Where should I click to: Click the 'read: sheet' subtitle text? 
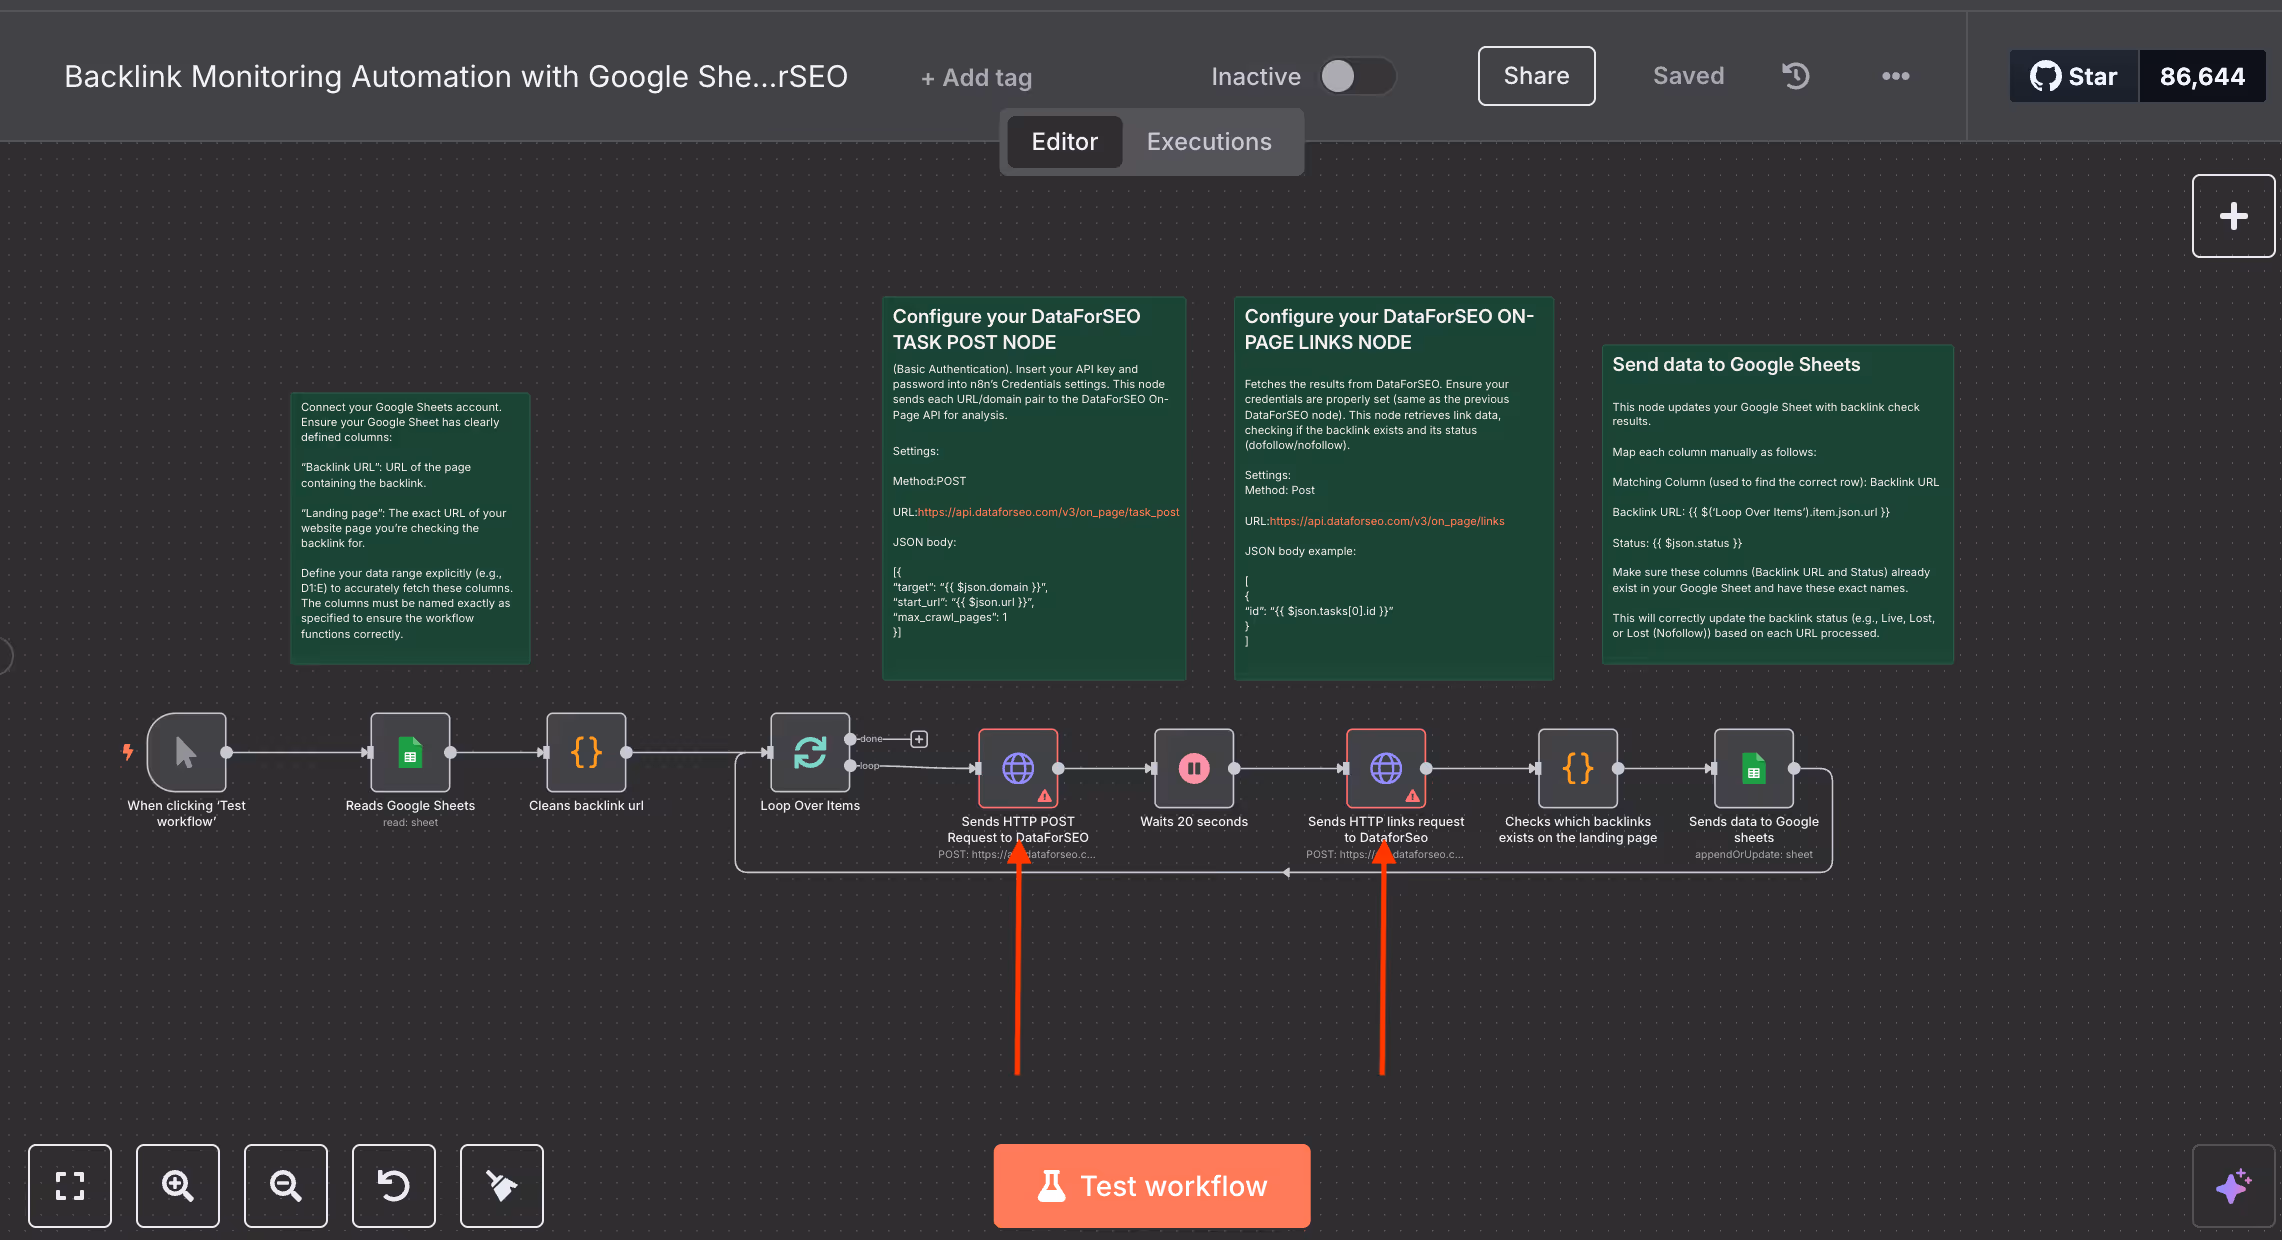(x=410, y=823)
